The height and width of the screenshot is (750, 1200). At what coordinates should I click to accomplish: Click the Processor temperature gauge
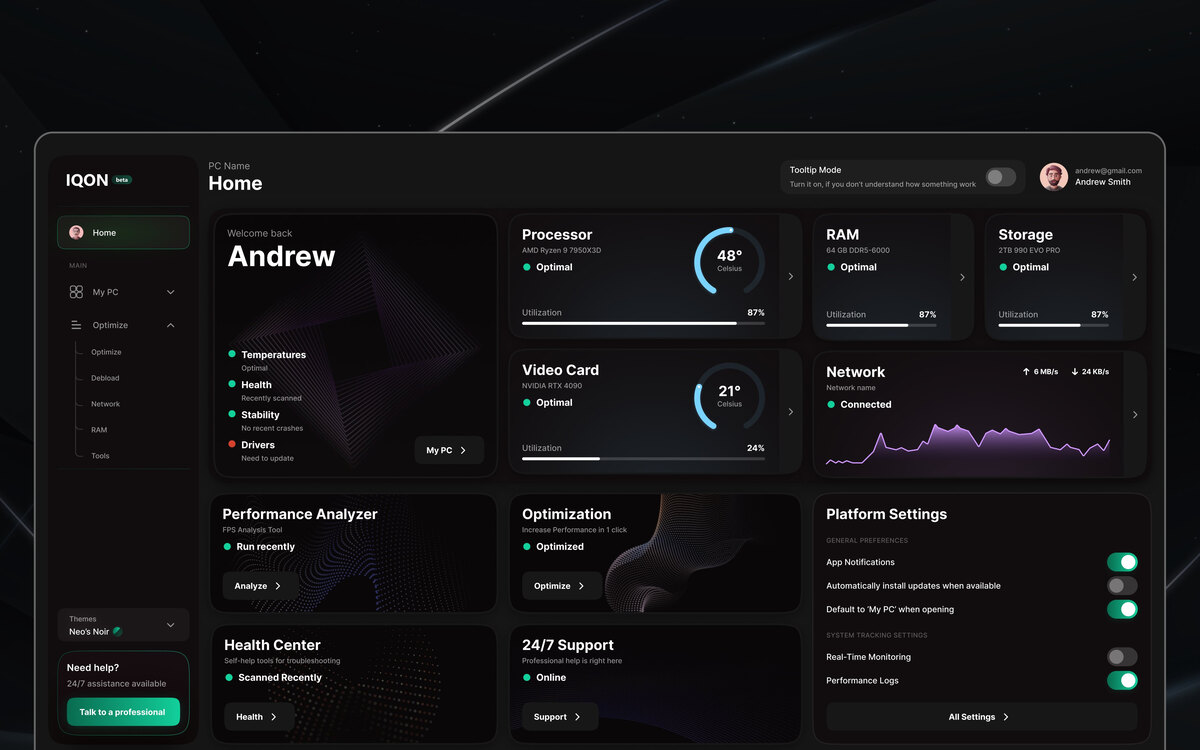coord(730,260)
